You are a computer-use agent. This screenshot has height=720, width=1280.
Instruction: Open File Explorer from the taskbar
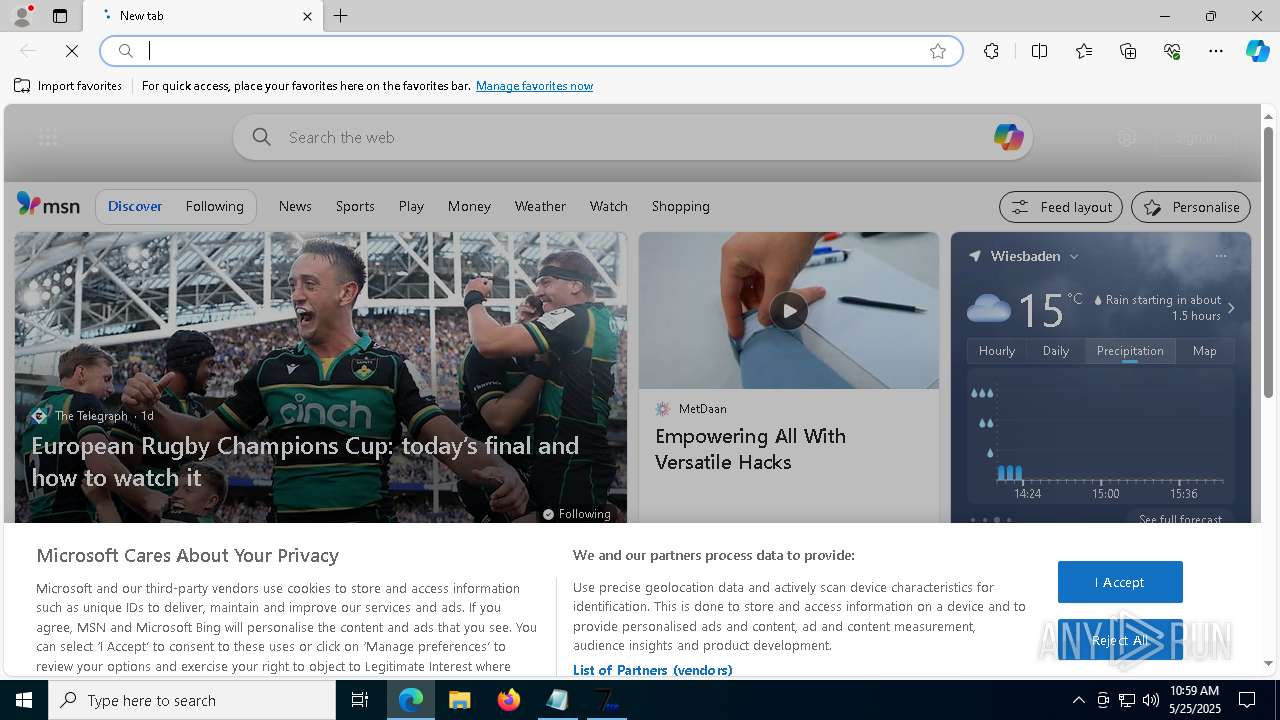(x=459, y=700)
